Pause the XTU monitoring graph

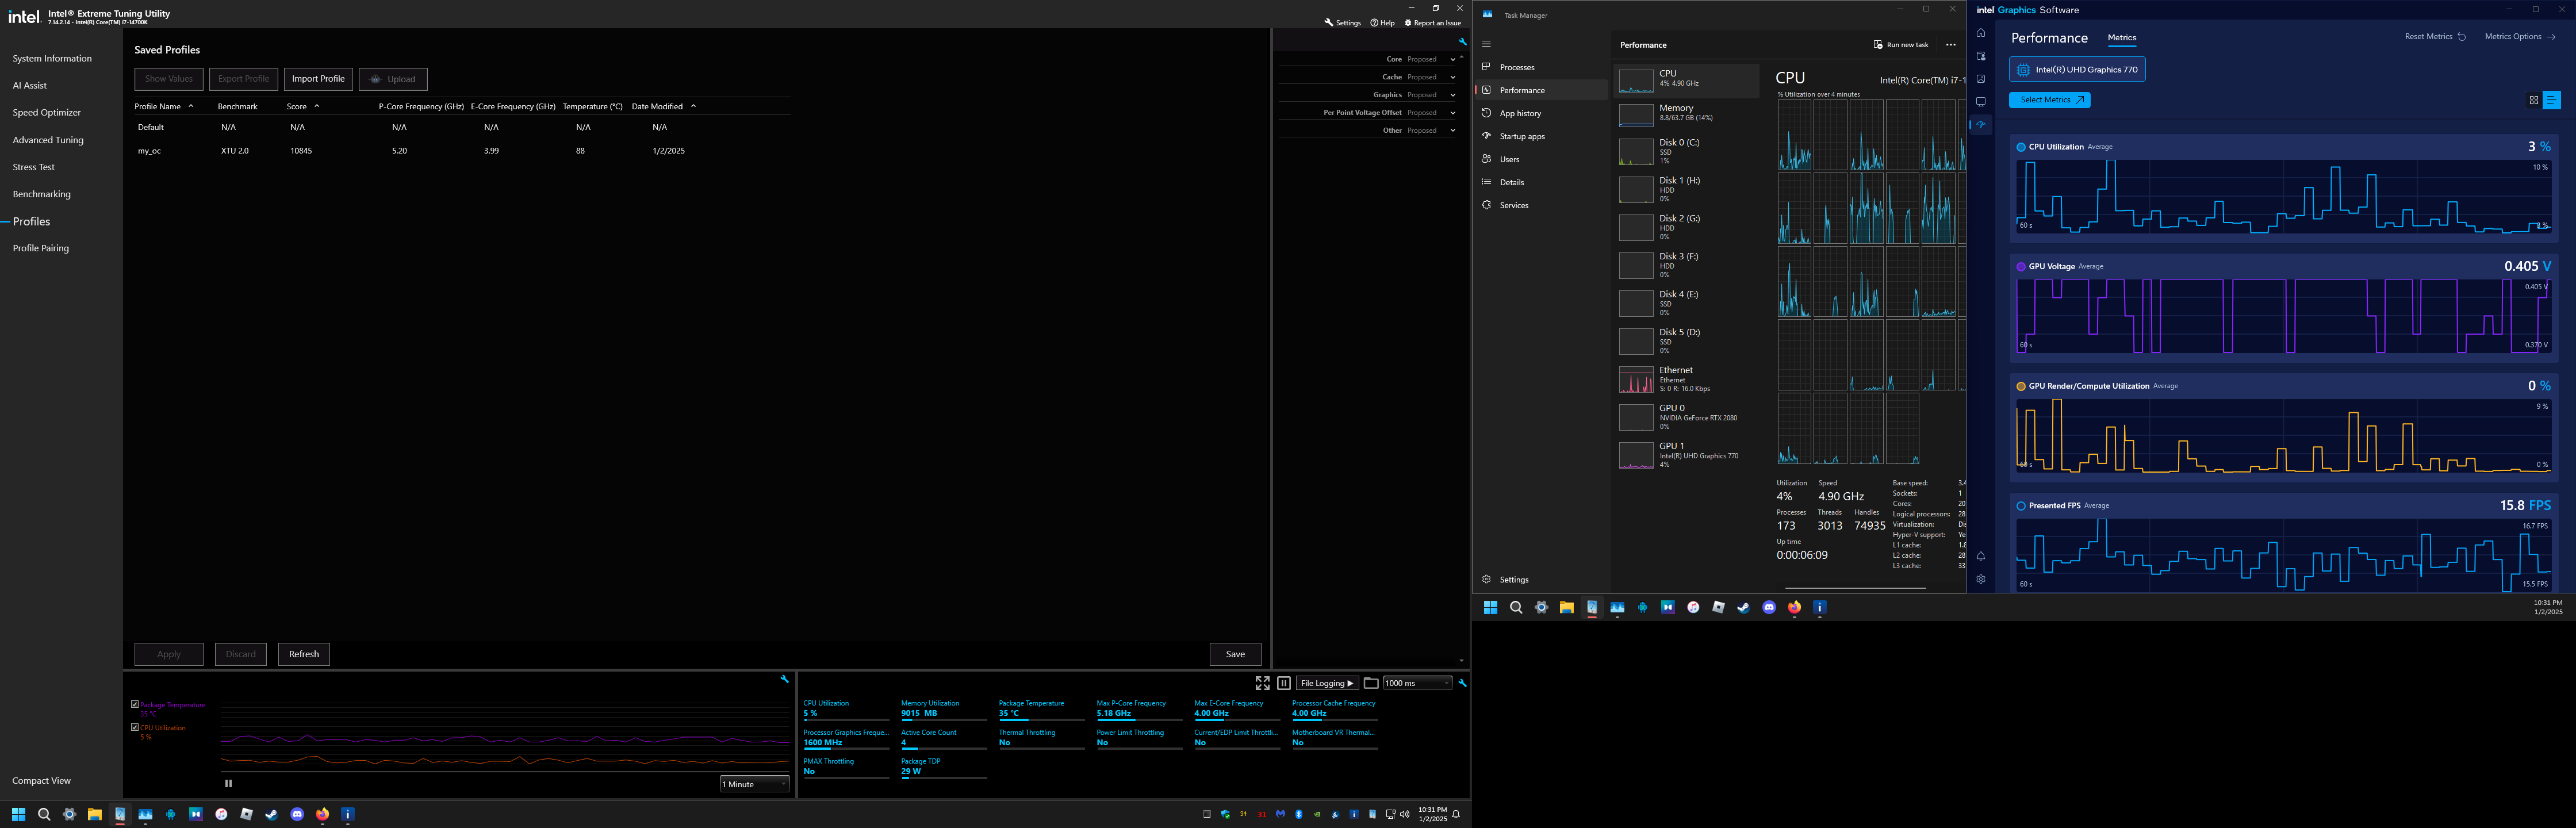pos(228,783)
